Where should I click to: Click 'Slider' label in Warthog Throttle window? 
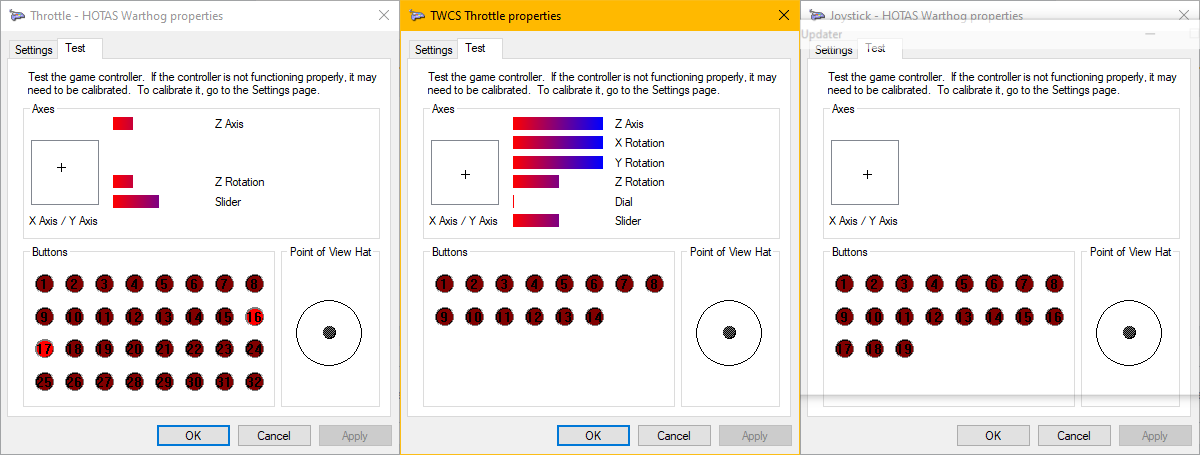coord(228,201)
